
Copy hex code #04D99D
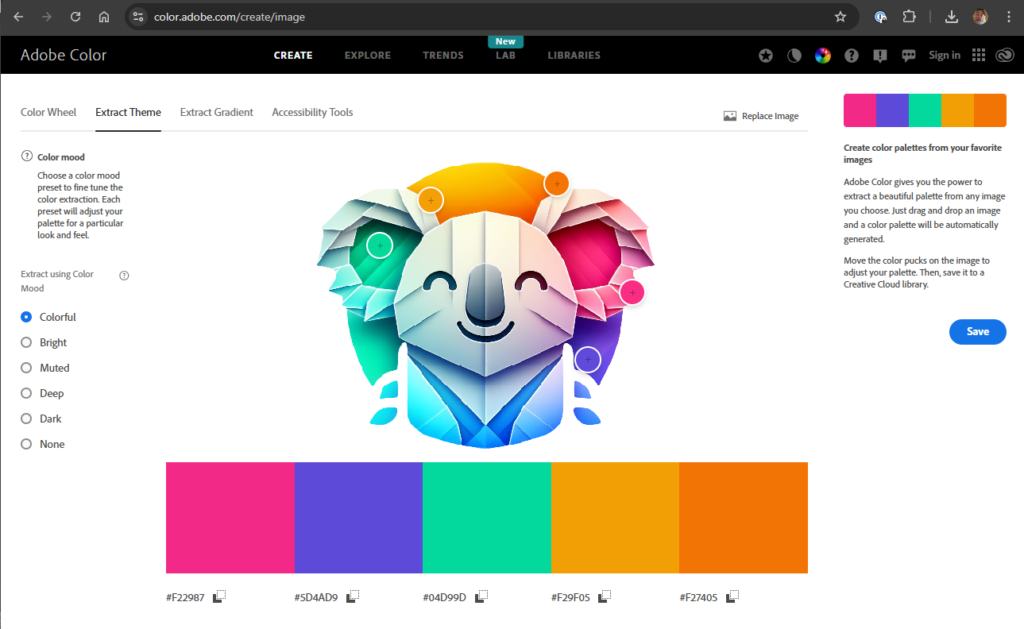(x=481, y=596)
